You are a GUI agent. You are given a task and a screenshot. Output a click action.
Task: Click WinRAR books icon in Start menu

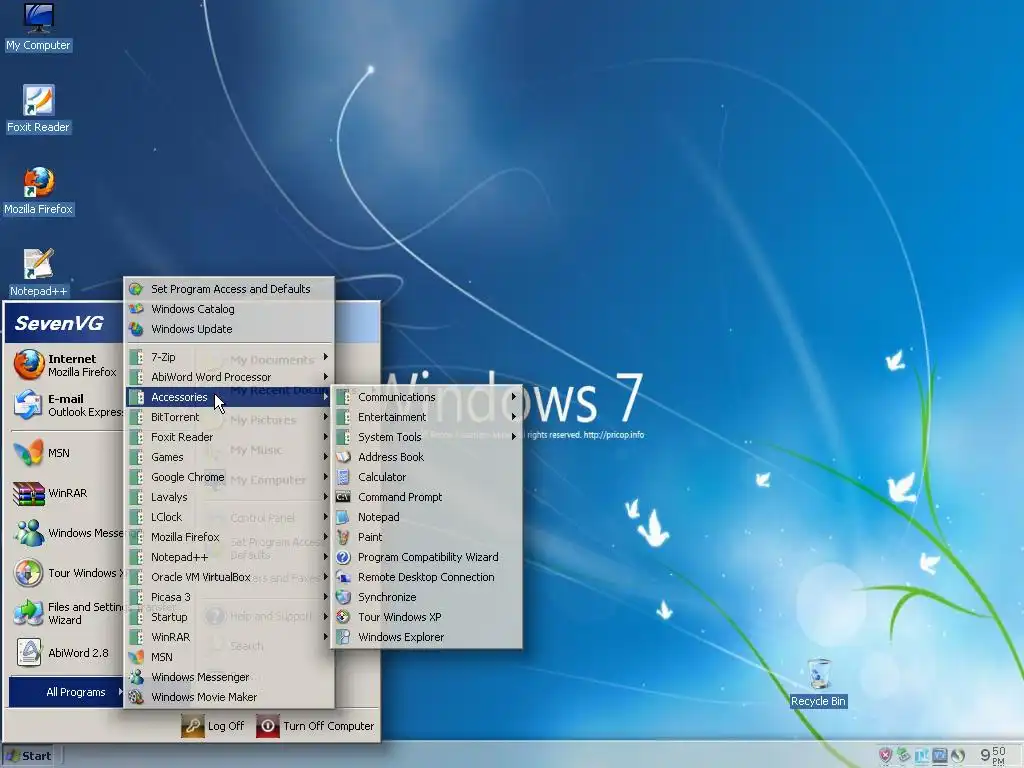pos(29,494)
